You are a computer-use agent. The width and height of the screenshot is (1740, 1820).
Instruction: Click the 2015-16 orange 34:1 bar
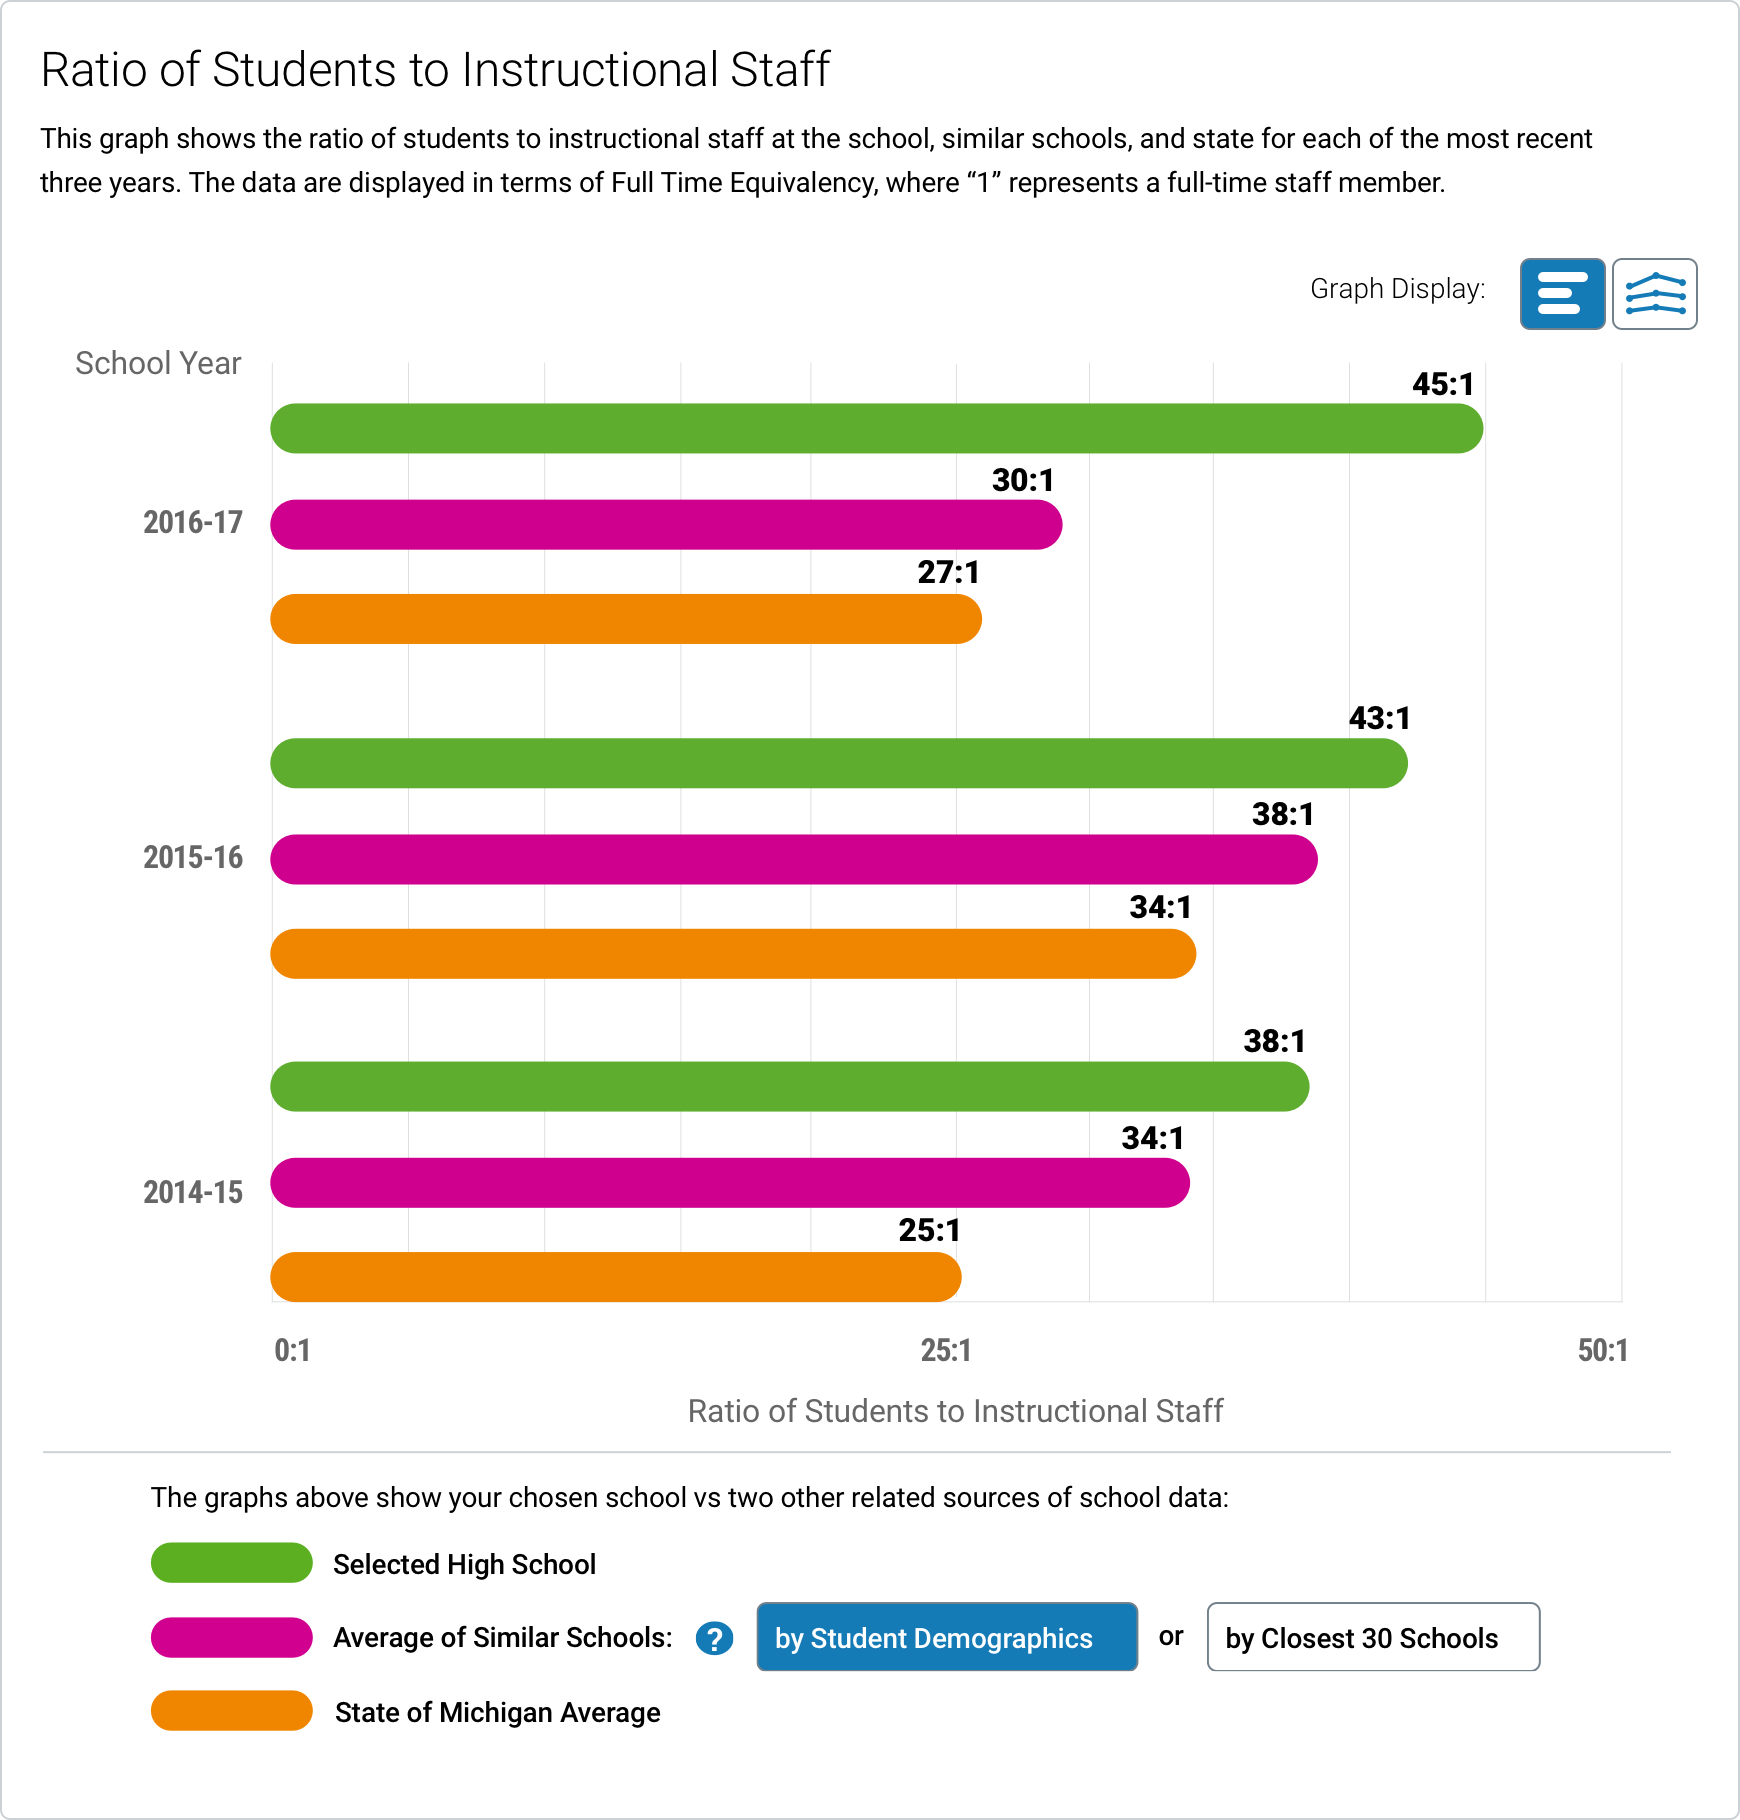coord(733,954)
